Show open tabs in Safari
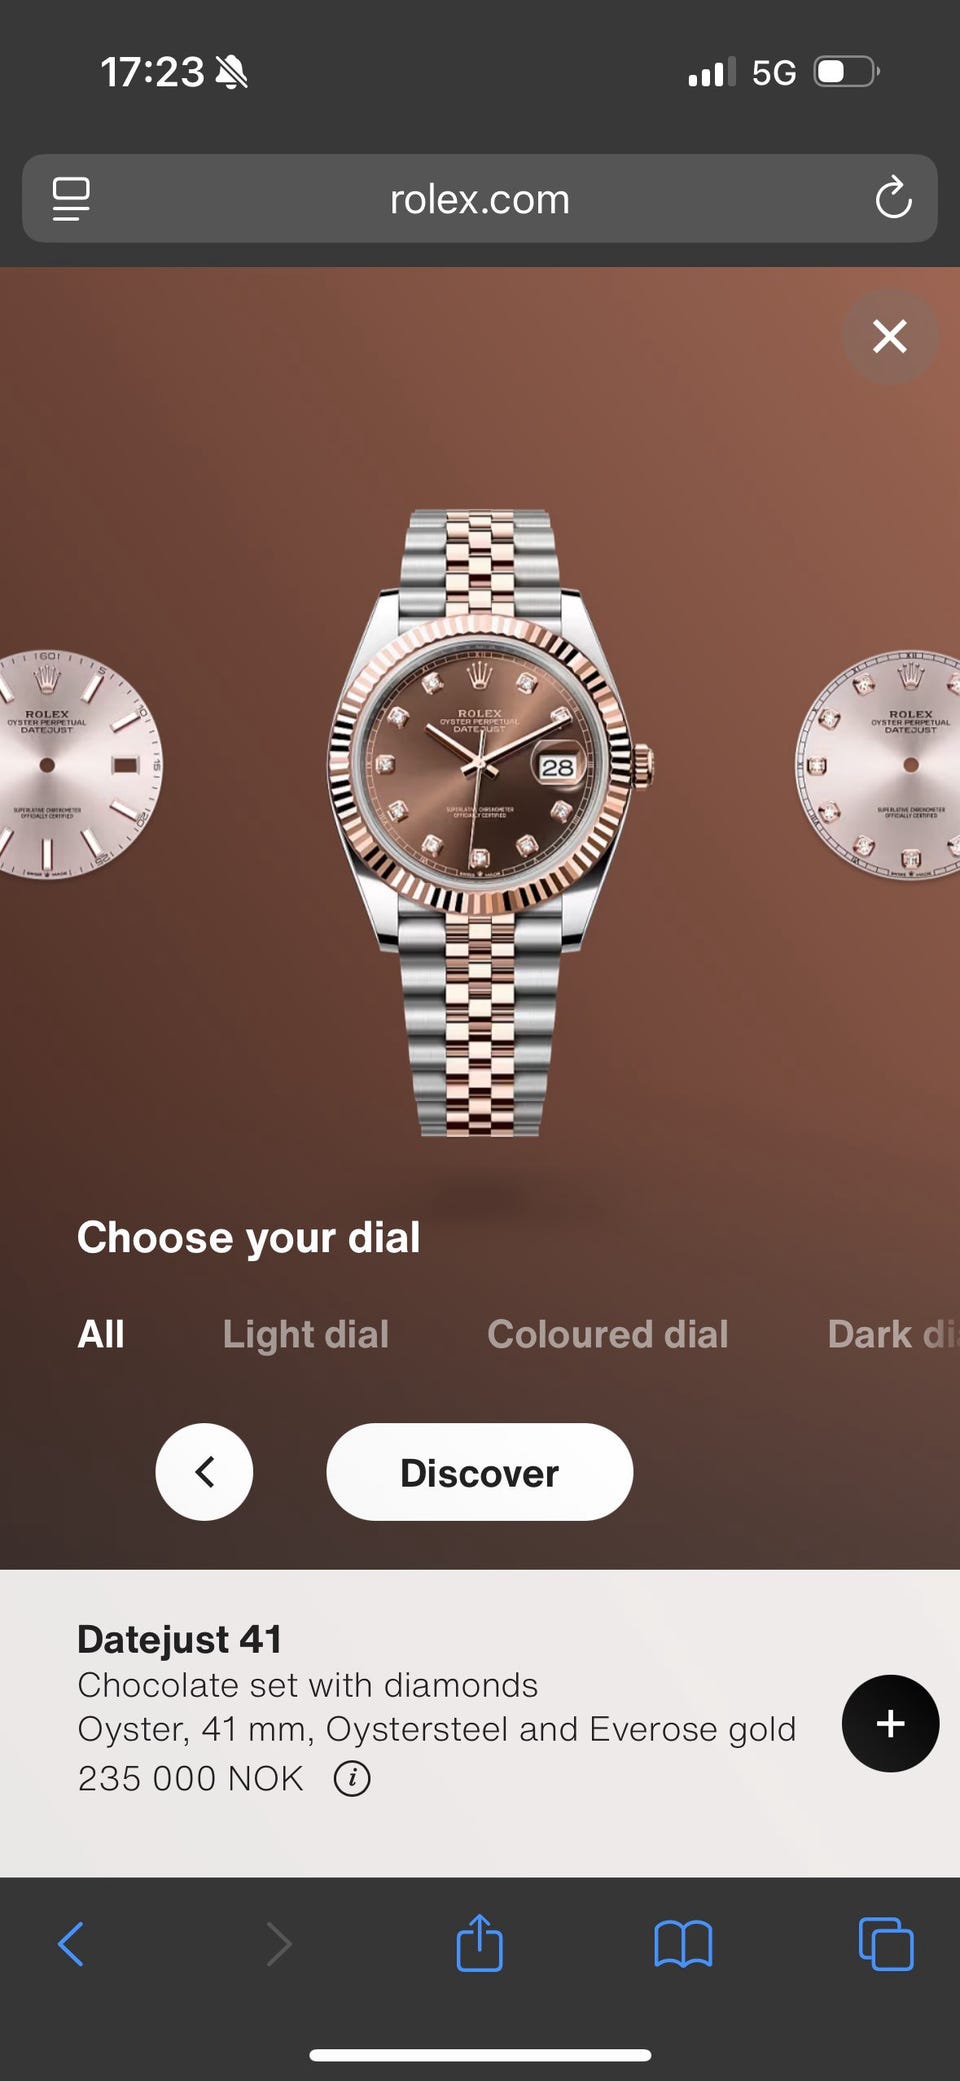The width and height of the screenshot is (960, 2081). pyautogui.click(x=886, y=1944)
